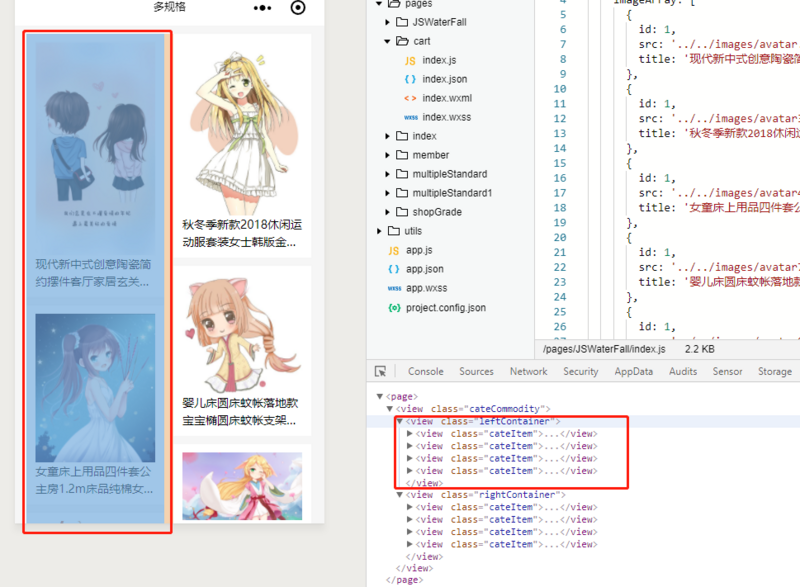Switch to the Console tab
This screenshot has height=587, width=800.
click(x=426, y=372)
